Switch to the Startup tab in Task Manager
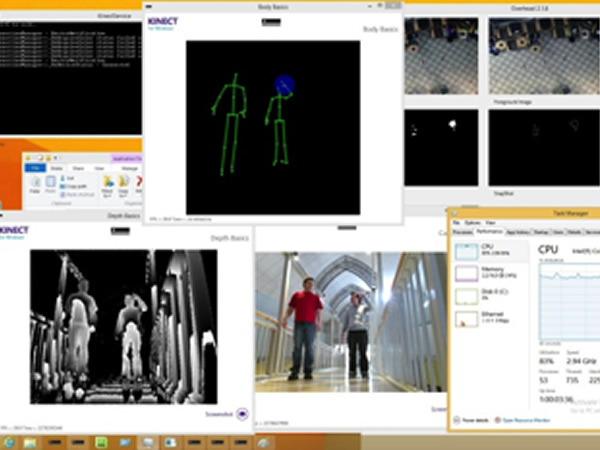The image size is (600, 450). (541, 232)
